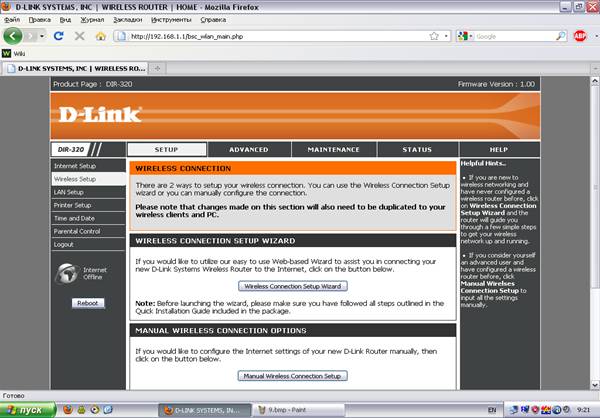The width and height of the screenshot is (600, 418).
Task: Open the Правка menu
Action: pyautogui.click(x=40, y=20)
